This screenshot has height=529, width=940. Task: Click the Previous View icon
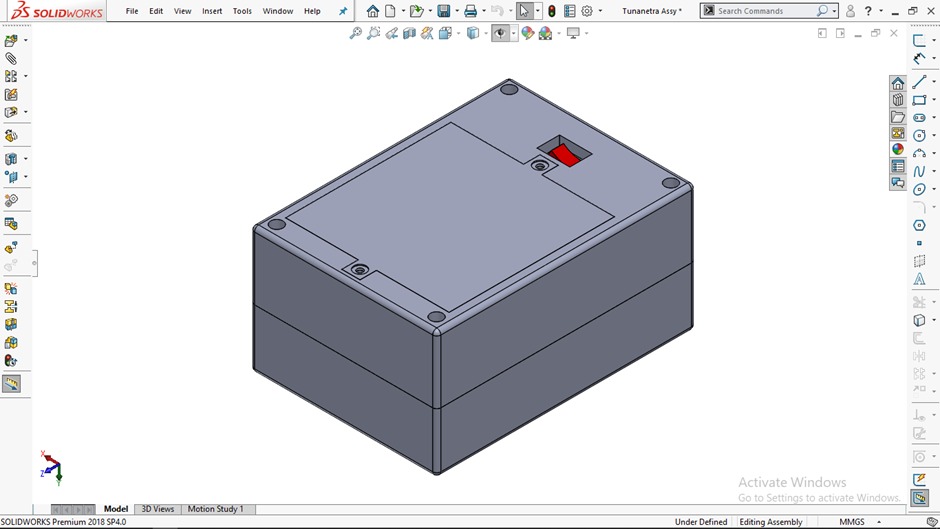[x=391, y=33]
